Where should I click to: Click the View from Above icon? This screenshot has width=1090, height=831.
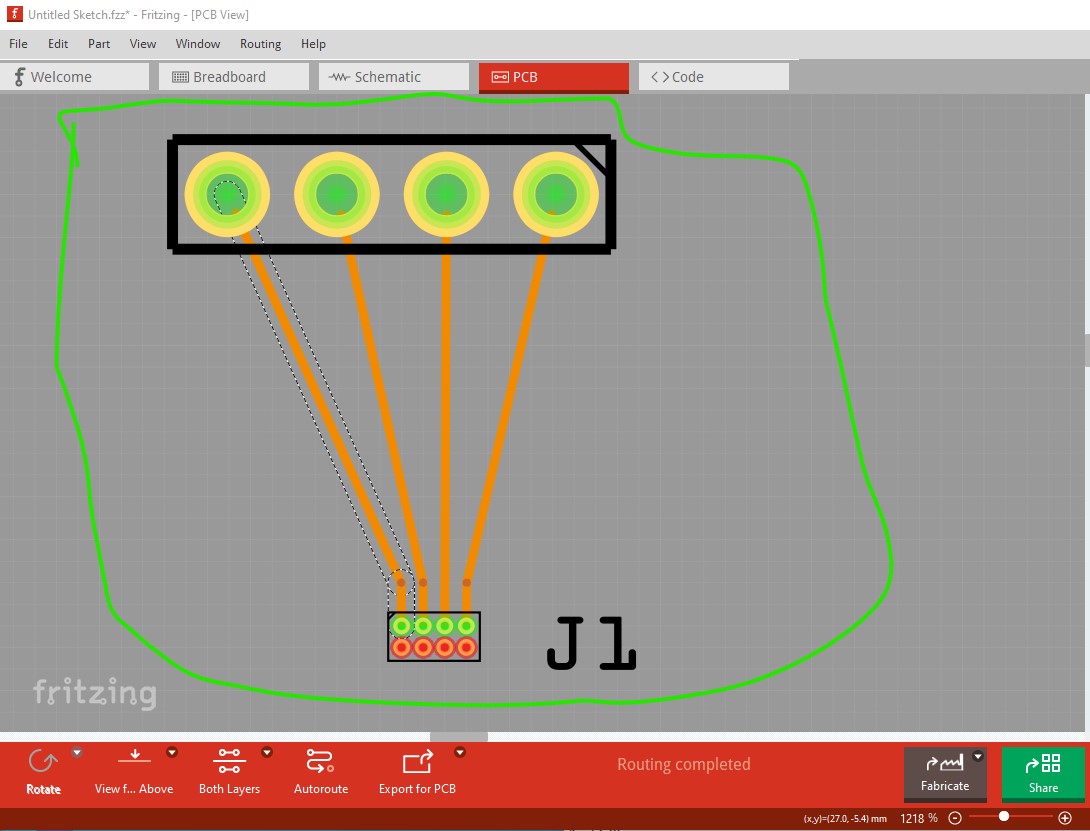pos(135,761)
